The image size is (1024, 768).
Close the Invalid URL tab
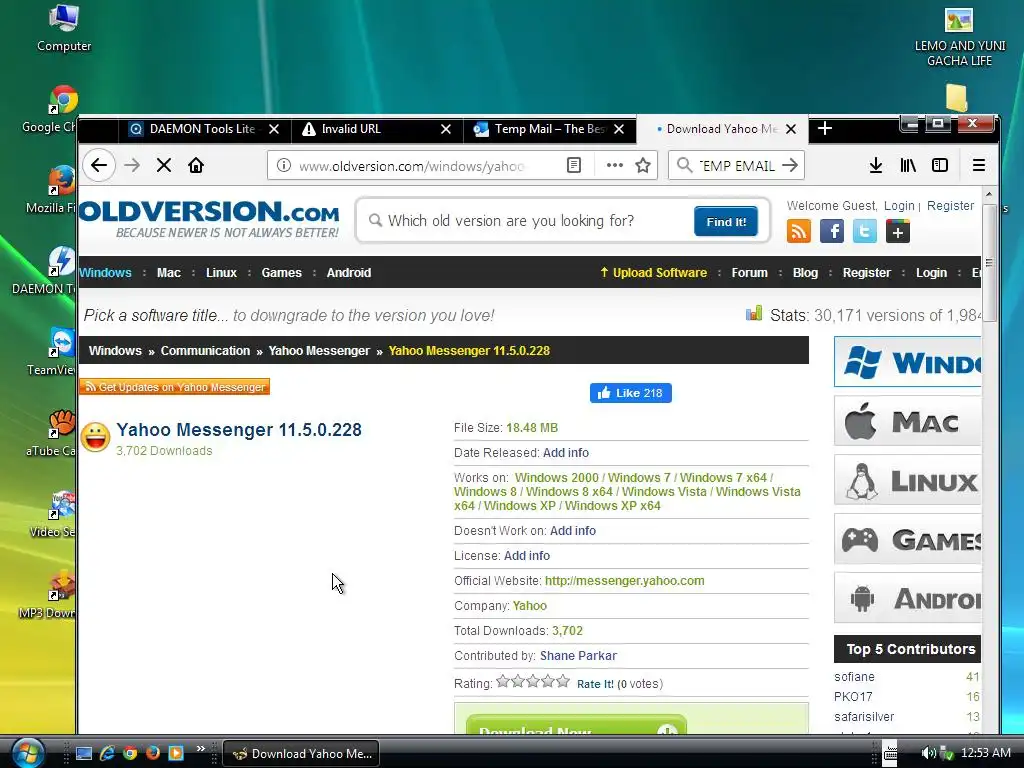coord(445,129)
